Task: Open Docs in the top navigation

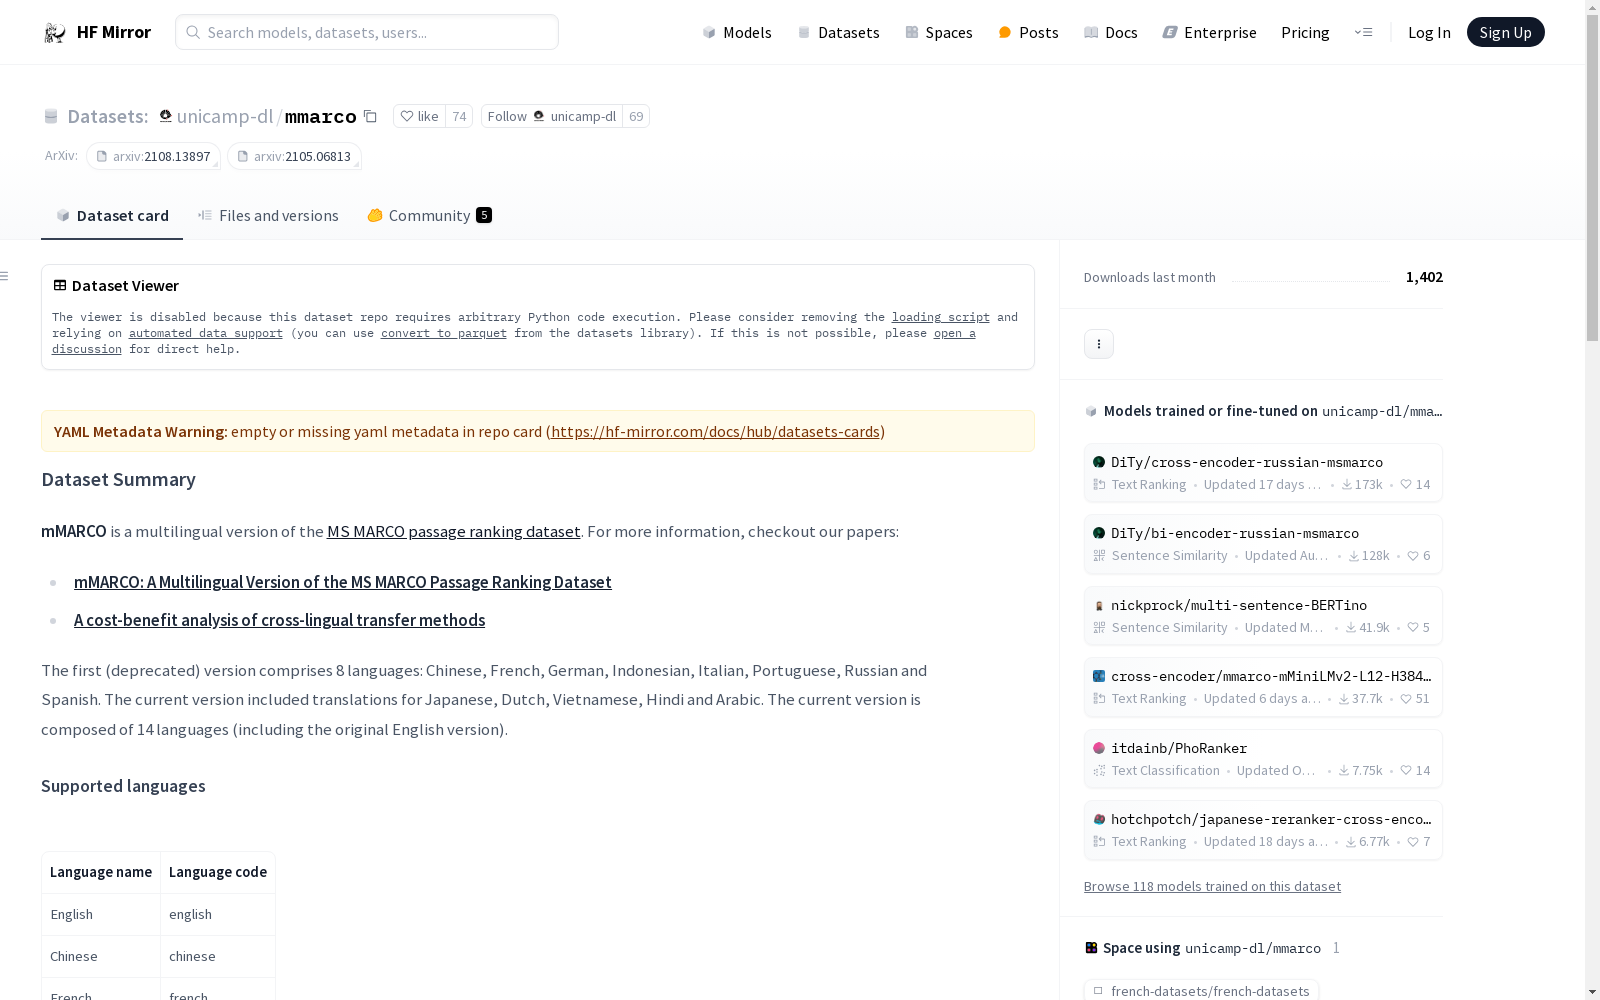Action: click(x=1111, y=32)
